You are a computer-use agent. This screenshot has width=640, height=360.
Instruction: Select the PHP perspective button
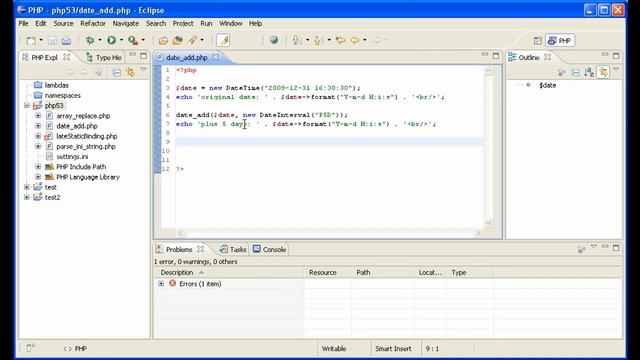pos(560,40)
